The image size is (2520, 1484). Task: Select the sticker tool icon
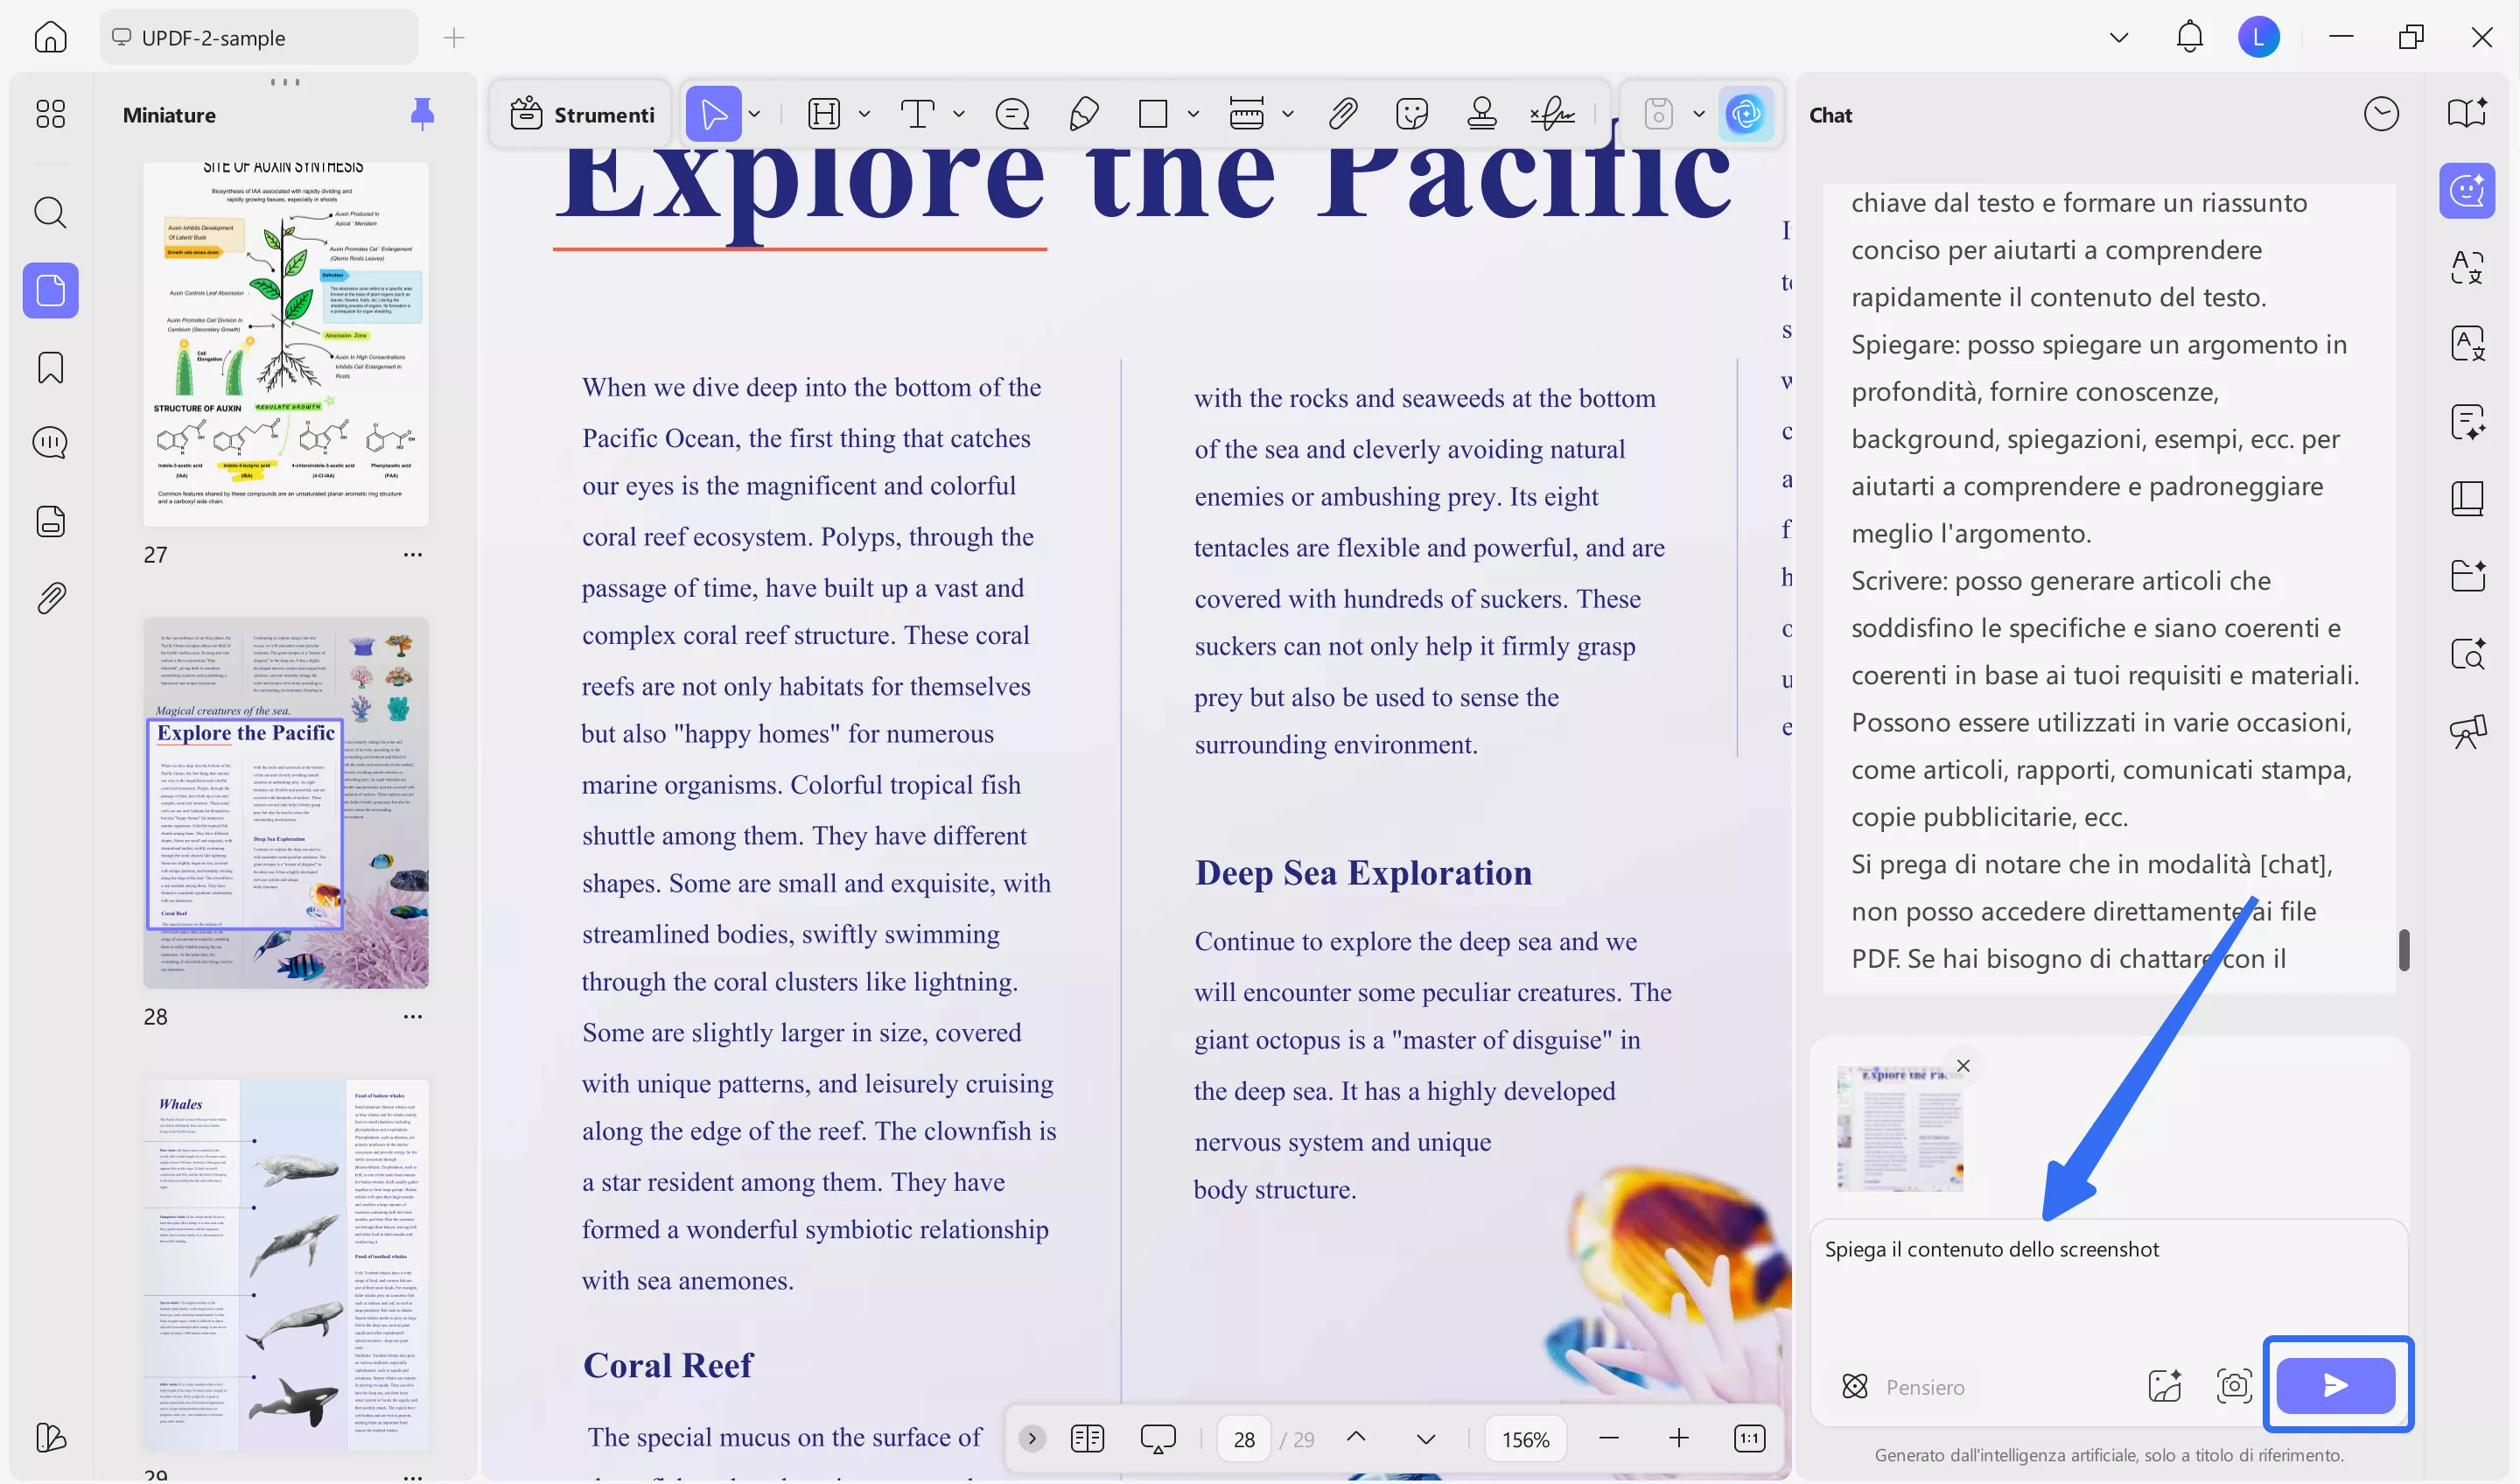point(1411,114)
